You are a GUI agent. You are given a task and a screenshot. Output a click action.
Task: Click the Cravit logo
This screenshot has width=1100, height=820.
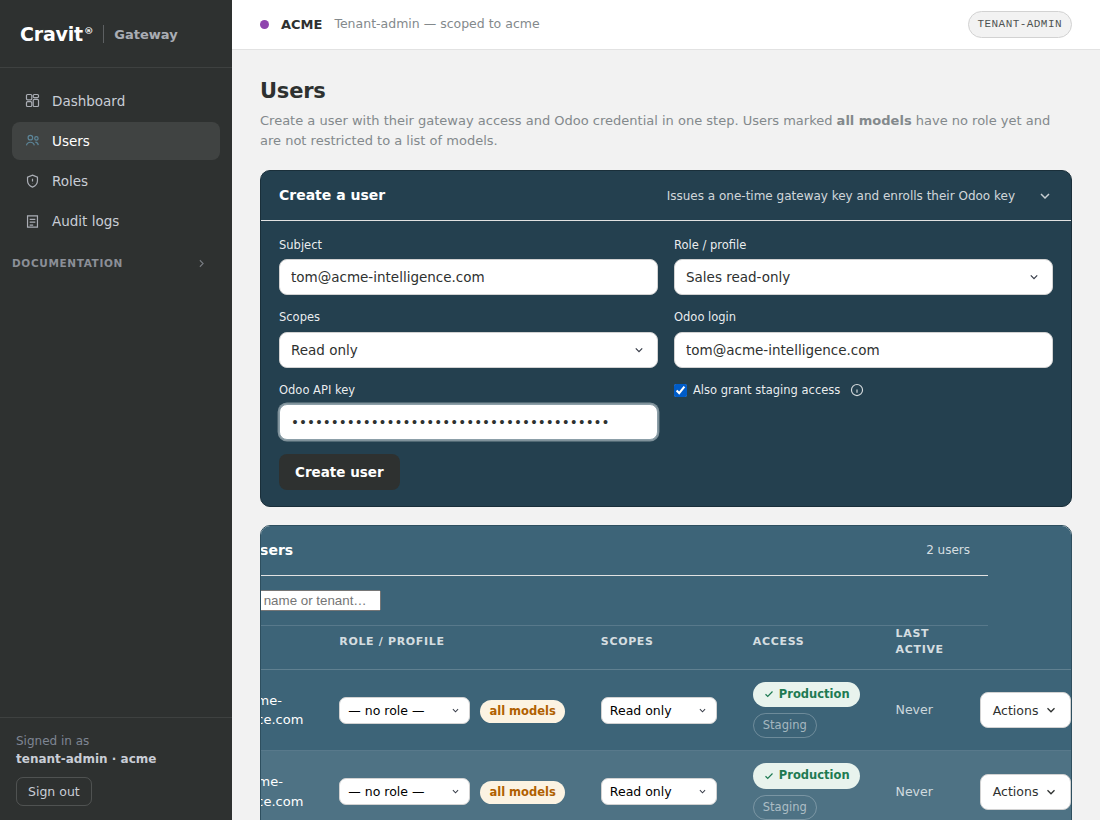pyautogui.click(x=56, y=34)
